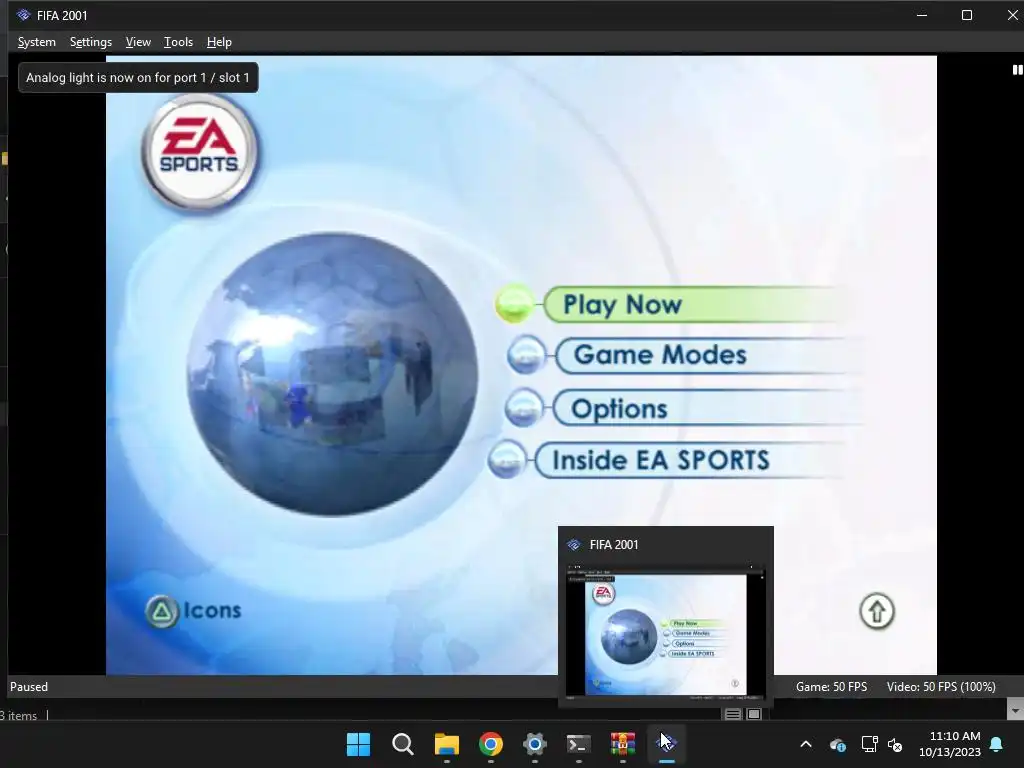This screenshot has width=1024, height=768.
Task: Click the Video: 50 FPS (100%) status
Action: point(941,686)
